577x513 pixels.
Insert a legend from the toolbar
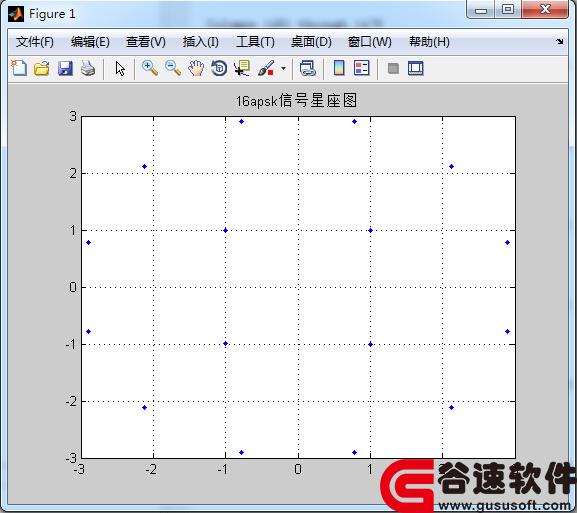coord(361,68)
